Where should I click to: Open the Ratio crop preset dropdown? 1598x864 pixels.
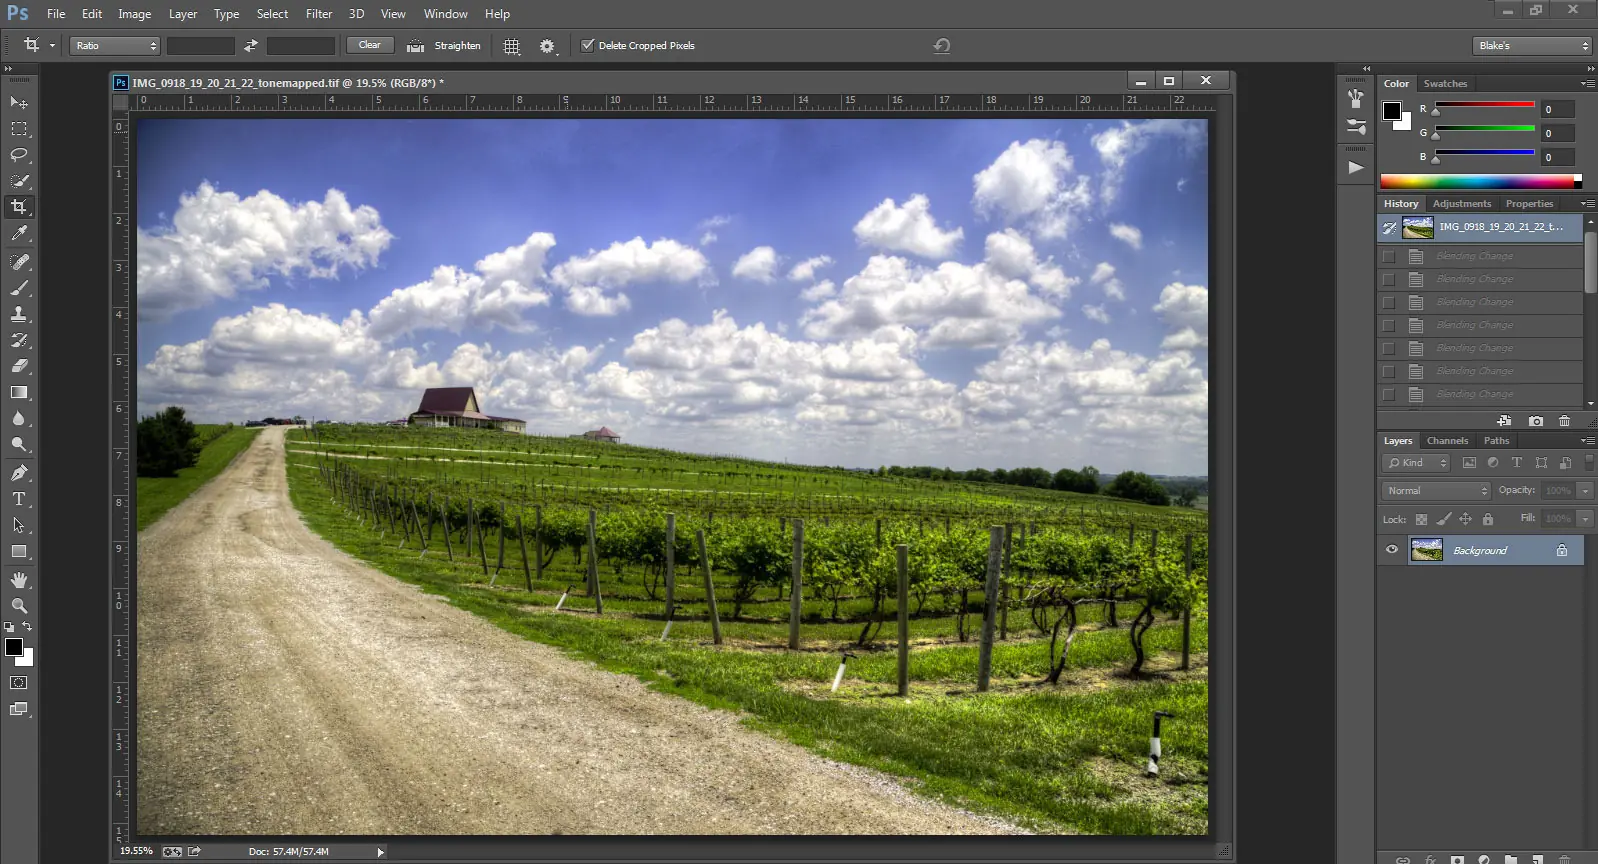point(115,46)
